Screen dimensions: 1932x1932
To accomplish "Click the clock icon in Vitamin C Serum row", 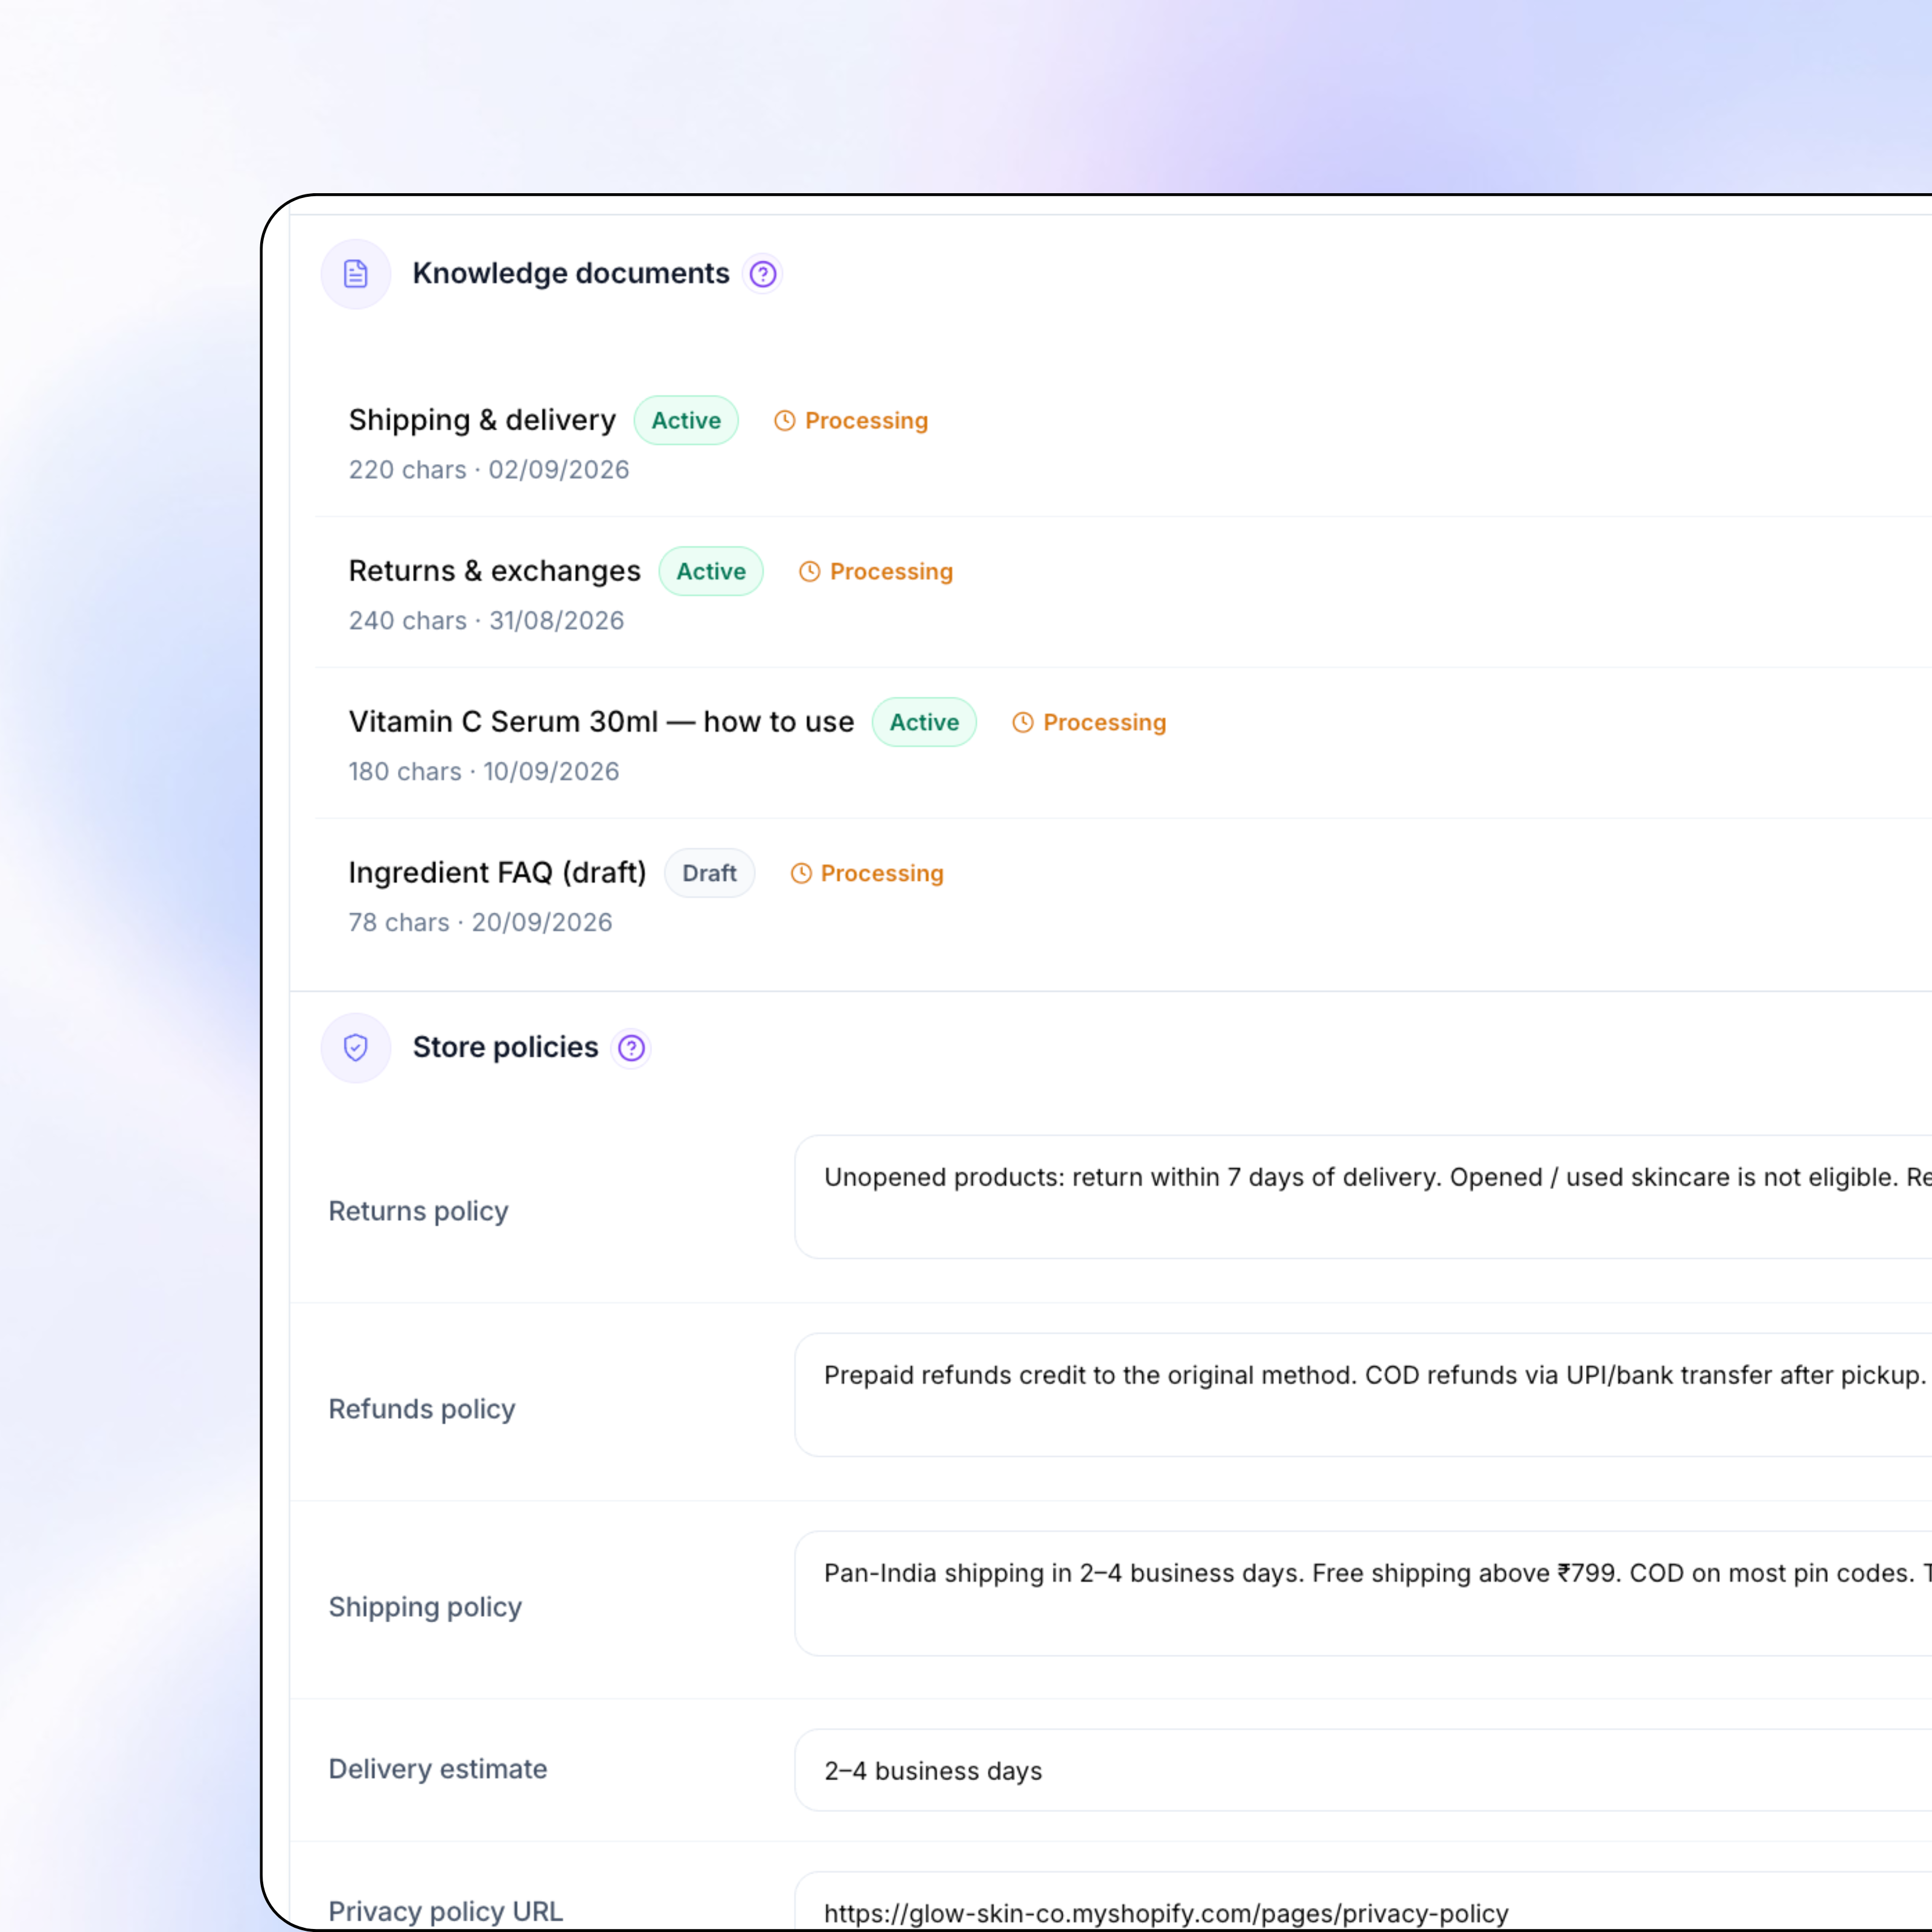I will pos(1023,723).
